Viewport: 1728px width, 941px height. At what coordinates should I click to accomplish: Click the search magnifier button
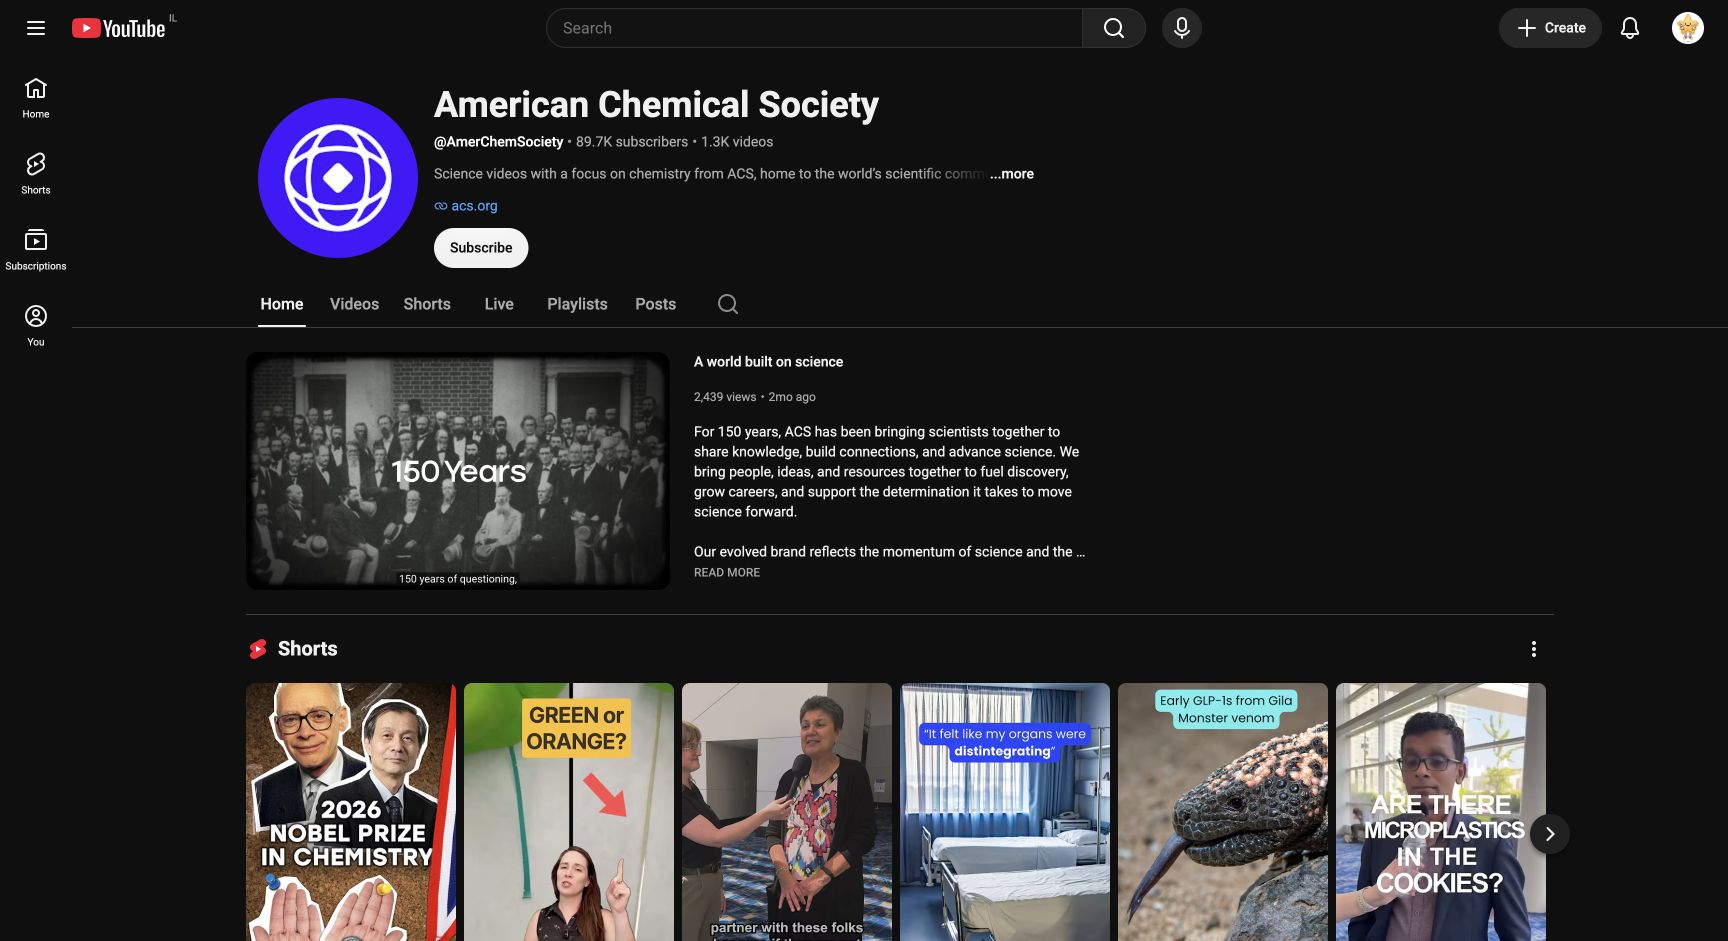point(1114,28)
